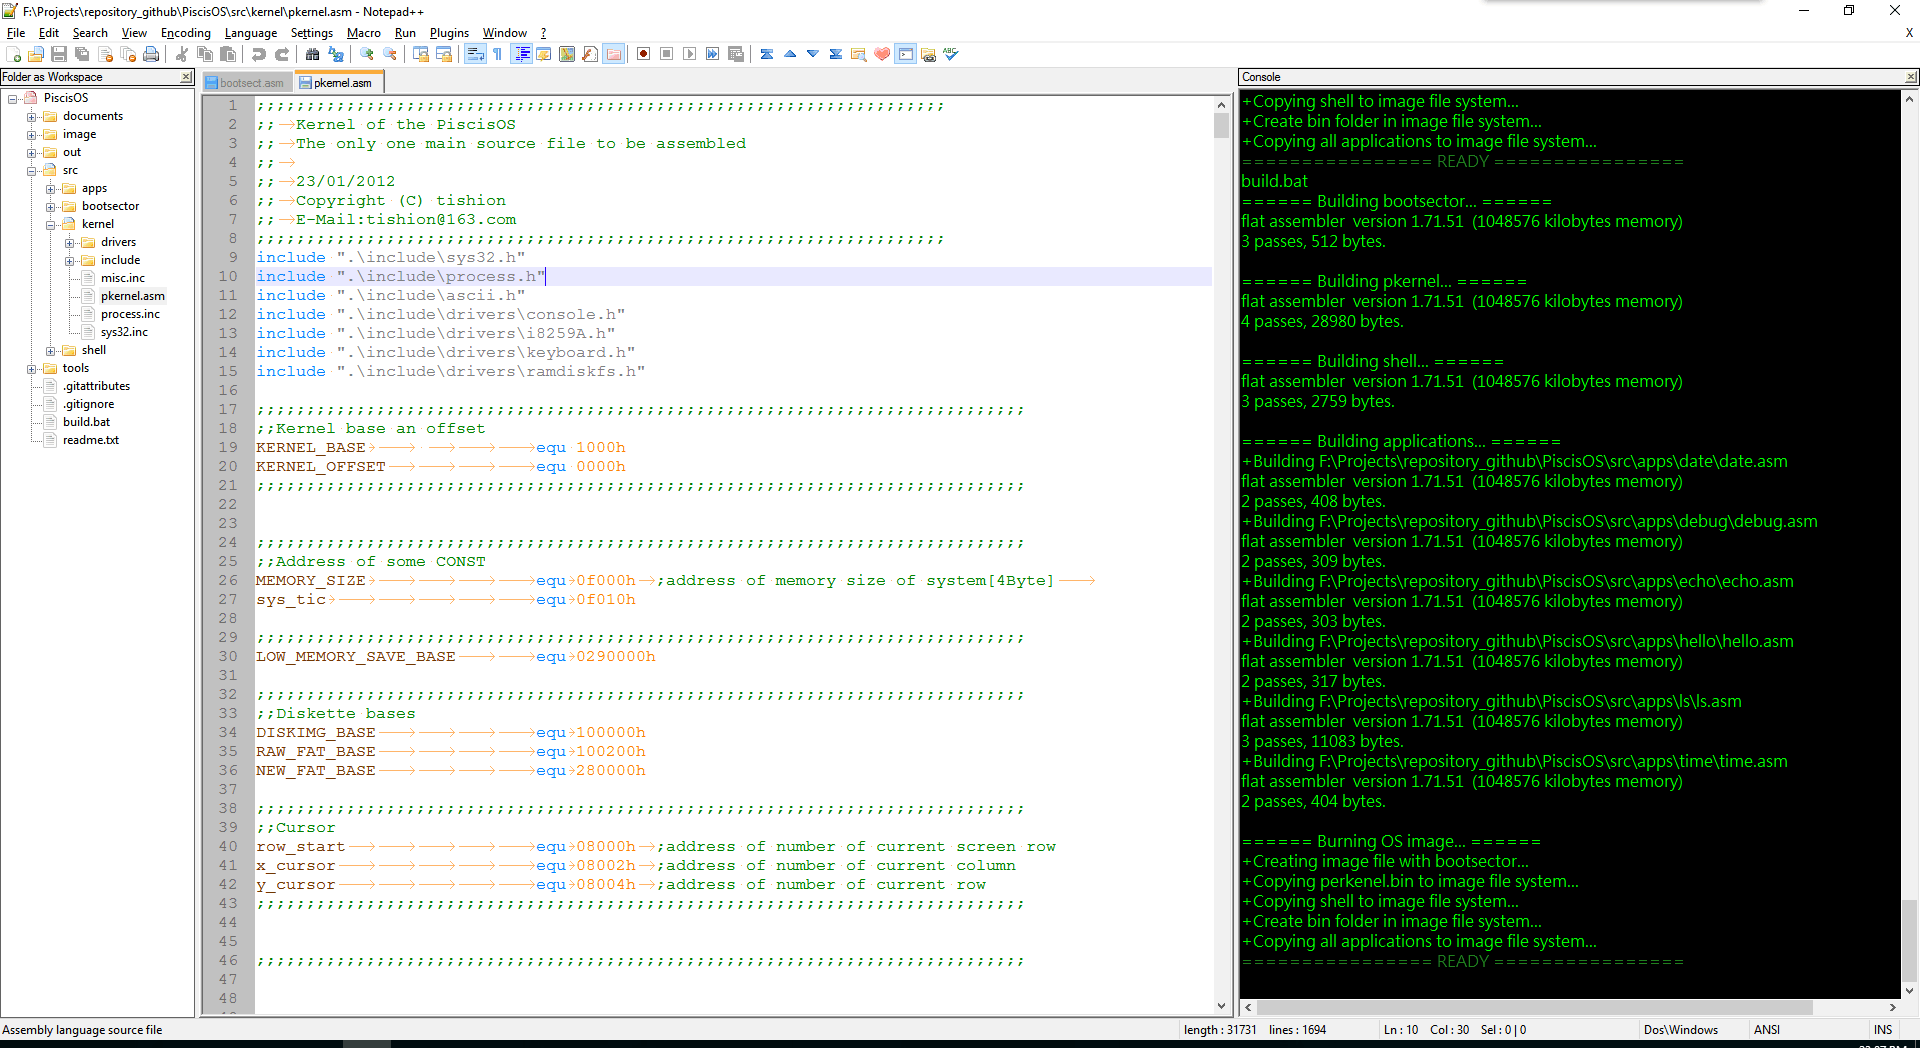Zoom in using toolbar magnifier
The width and height of the screenshot is (1920, 1048).
367,54
